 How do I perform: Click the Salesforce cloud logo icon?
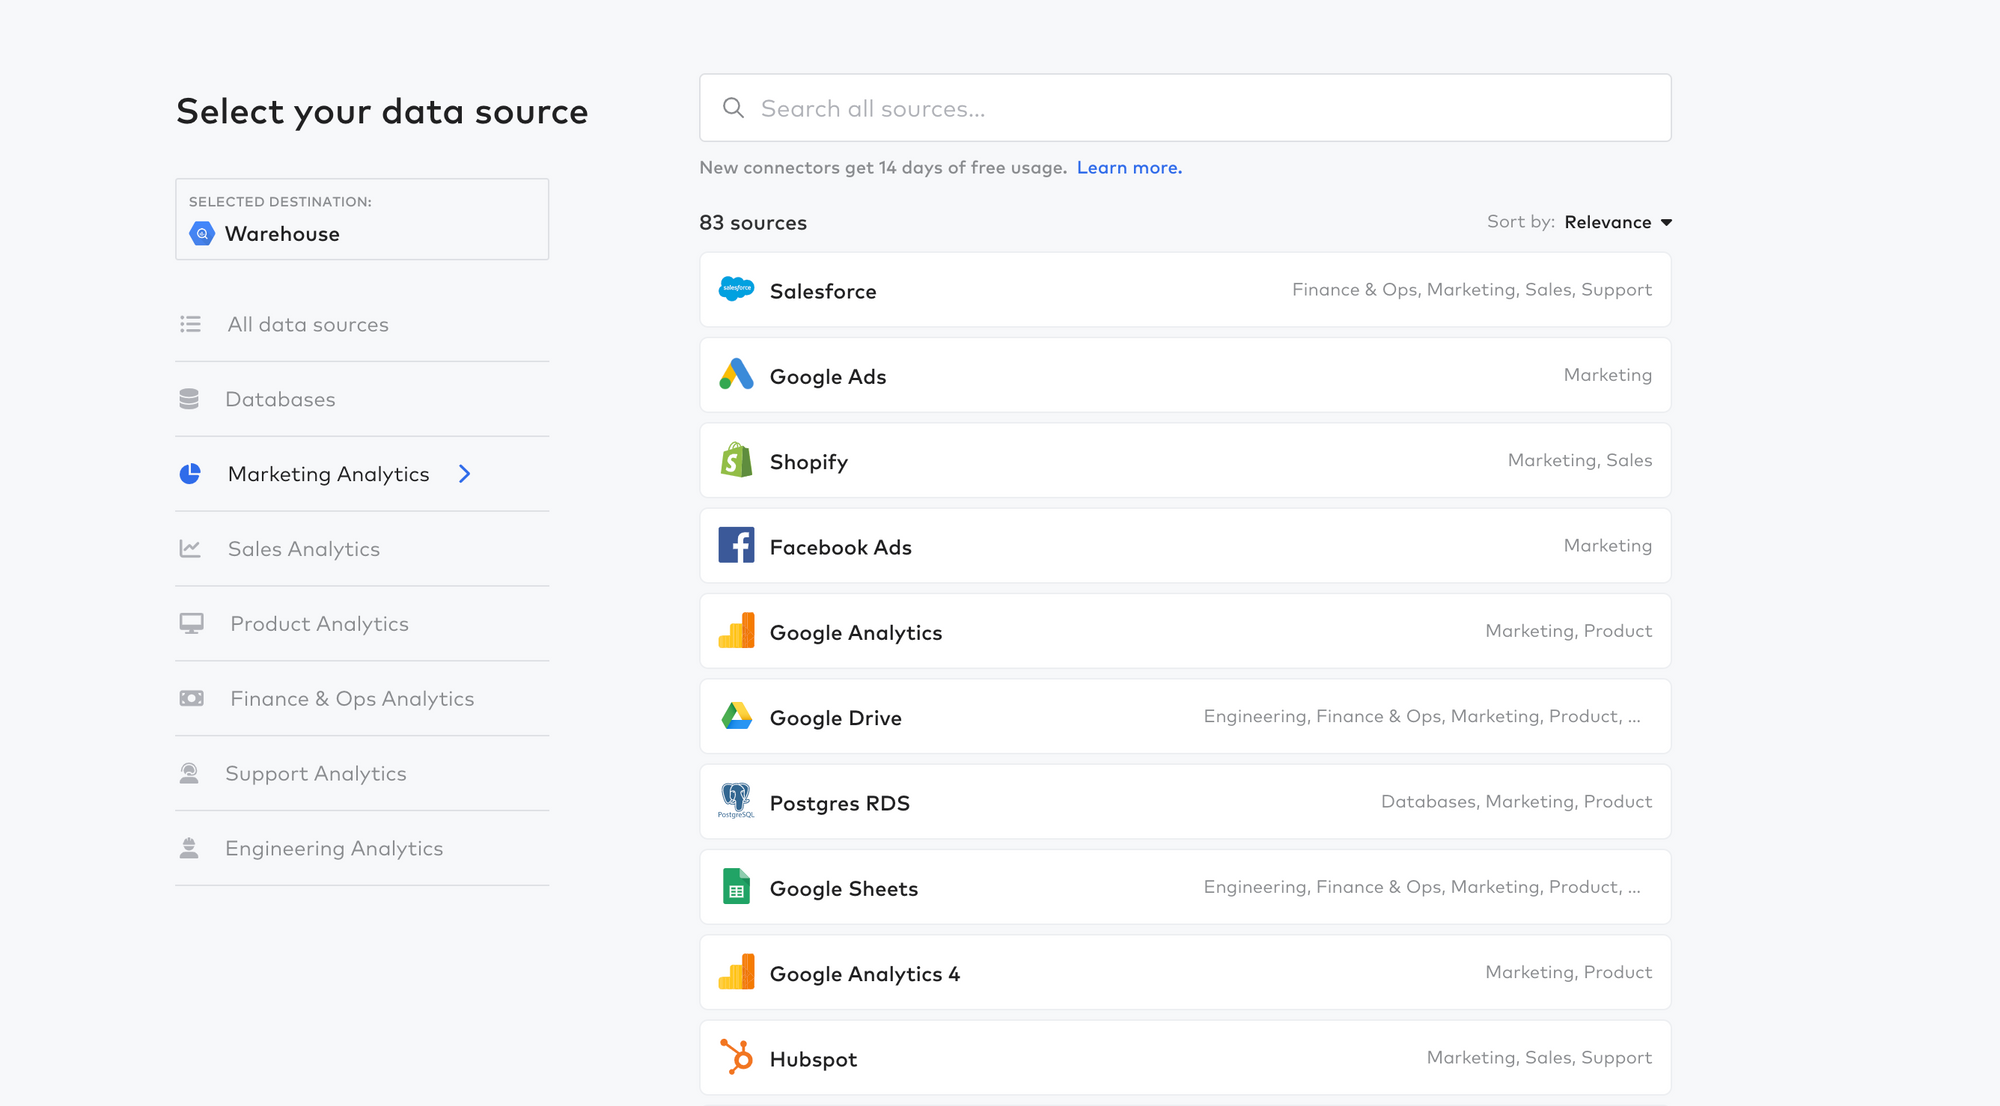[x=736, y=290]
